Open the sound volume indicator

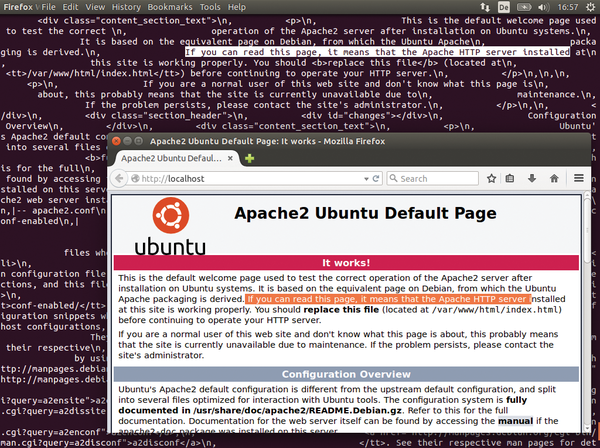pos(543,7)
